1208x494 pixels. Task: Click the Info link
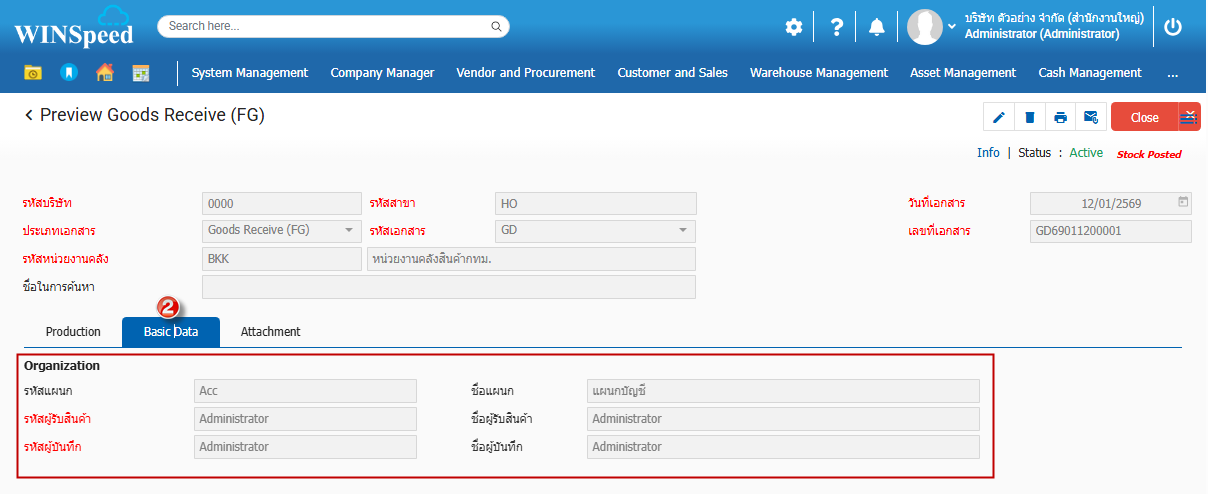click(x=988, y=153)
